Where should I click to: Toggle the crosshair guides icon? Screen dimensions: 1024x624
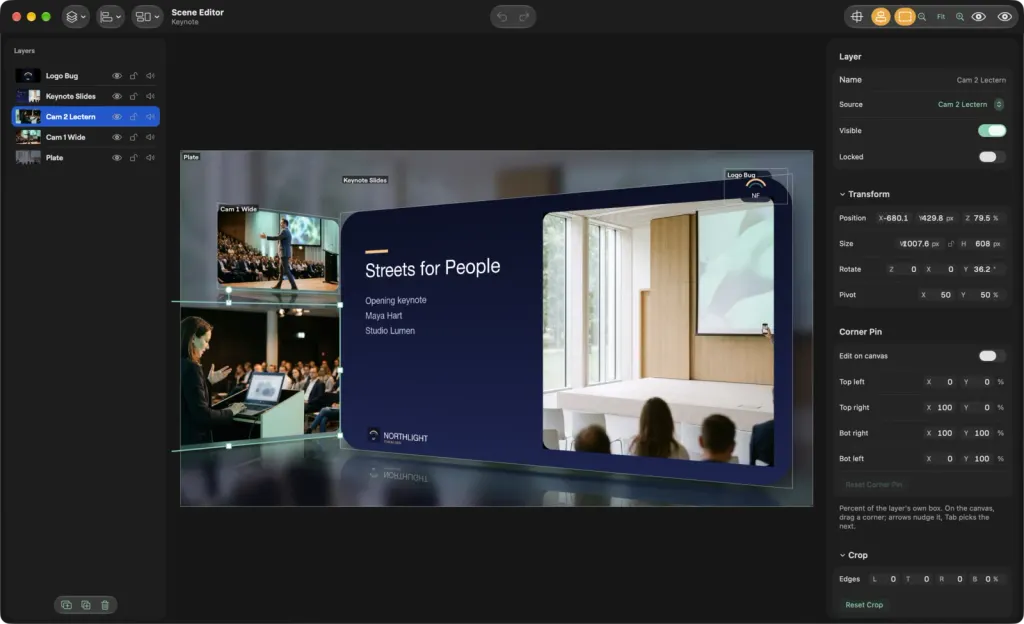pos(857,17)
